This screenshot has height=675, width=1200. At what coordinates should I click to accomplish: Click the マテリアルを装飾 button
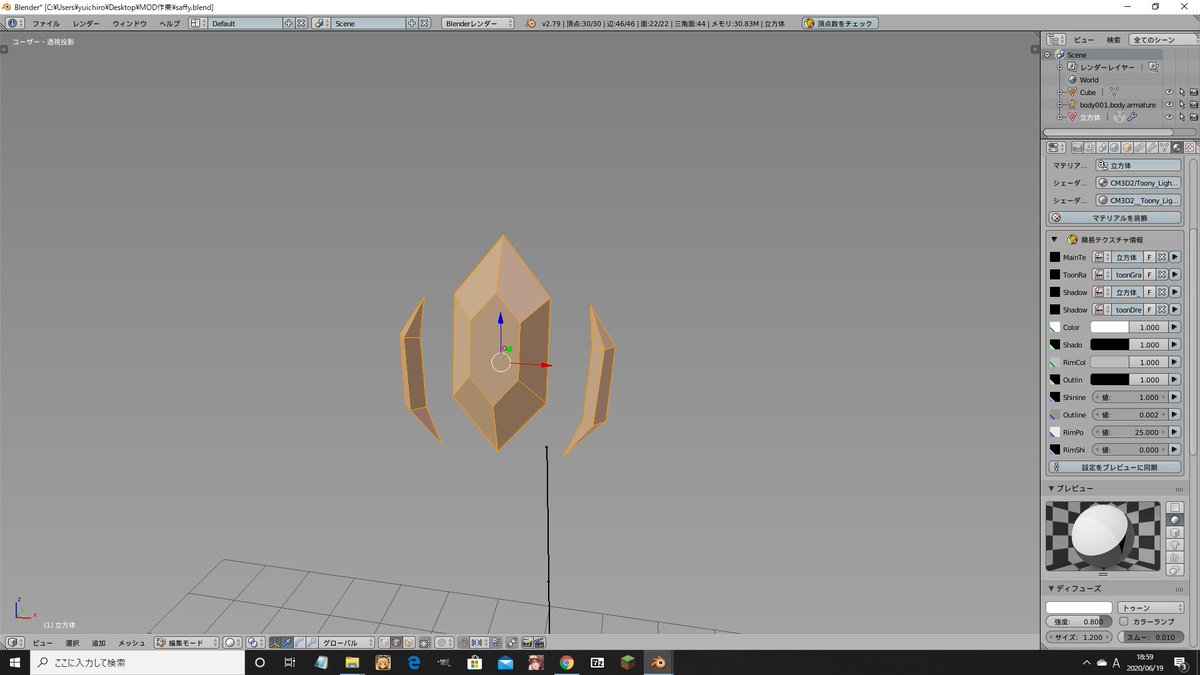(1114, 217)
